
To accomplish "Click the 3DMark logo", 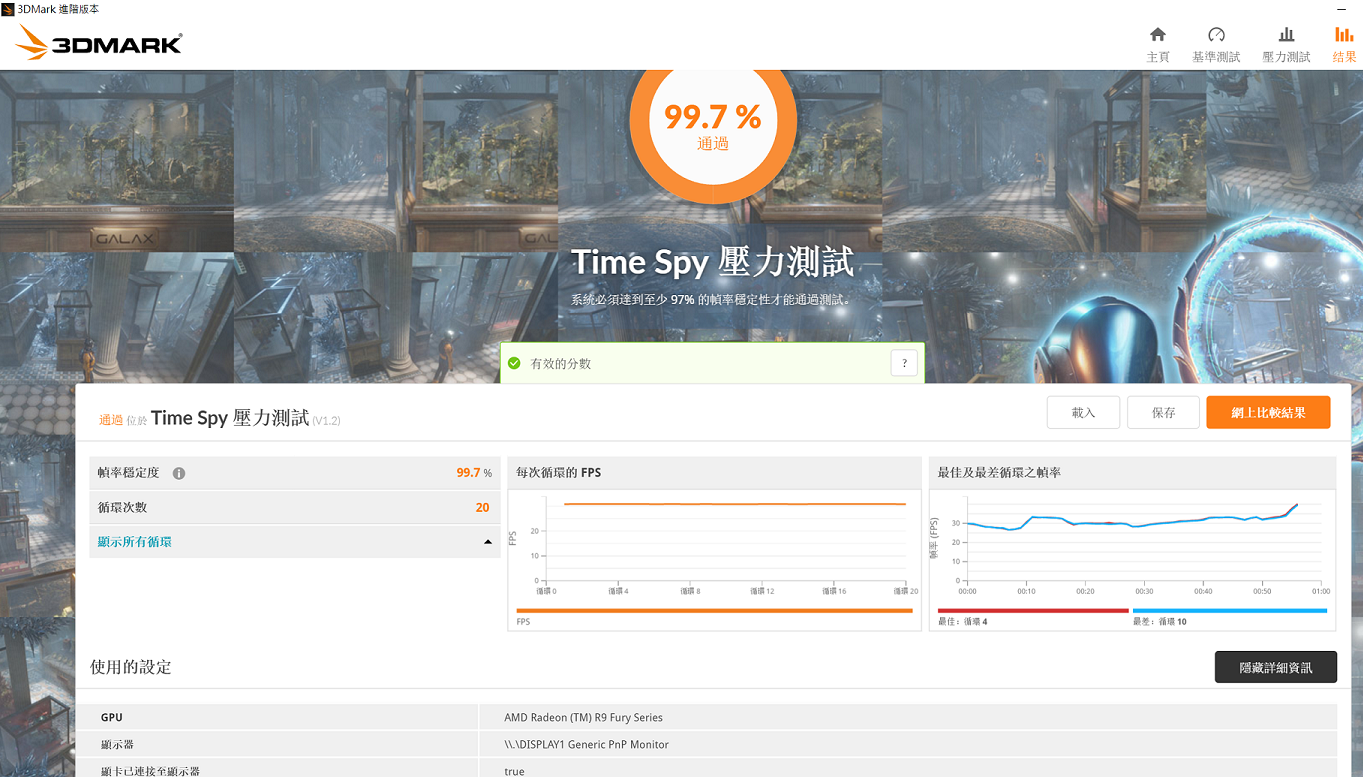I will (x=99, y=43).
